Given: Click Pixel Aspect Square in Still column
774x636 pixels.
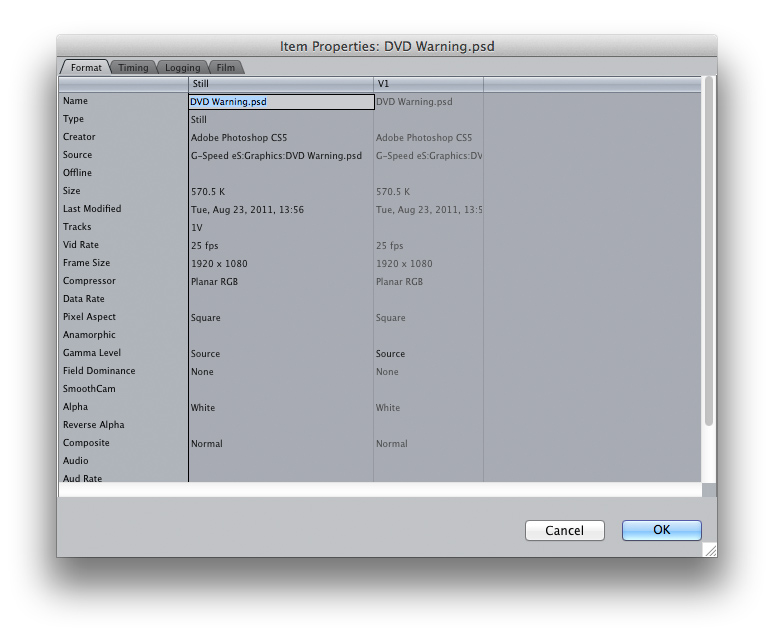Looking at the screenshot, I should point(206,318).
